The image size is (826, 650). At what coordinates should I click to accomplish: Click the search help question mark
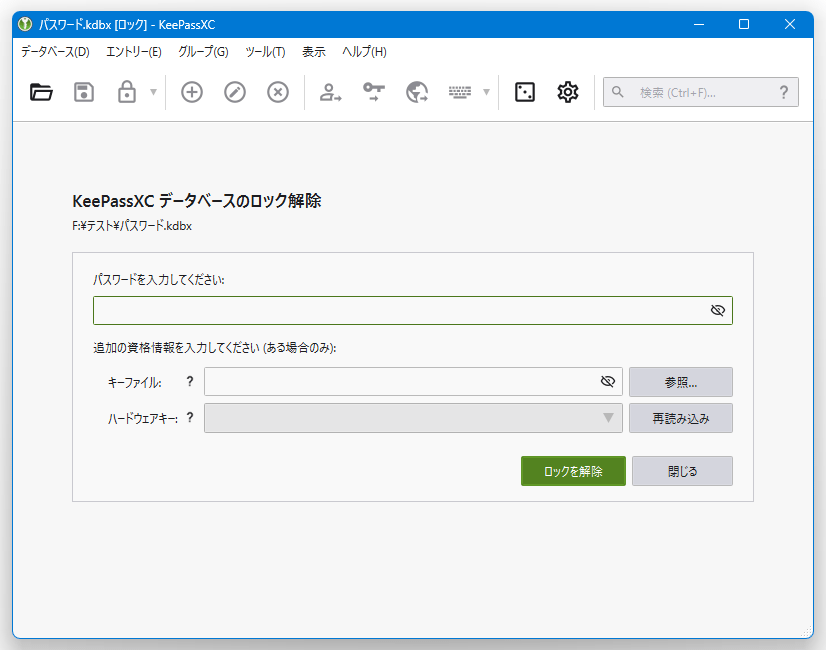click(x=784, y=93)
